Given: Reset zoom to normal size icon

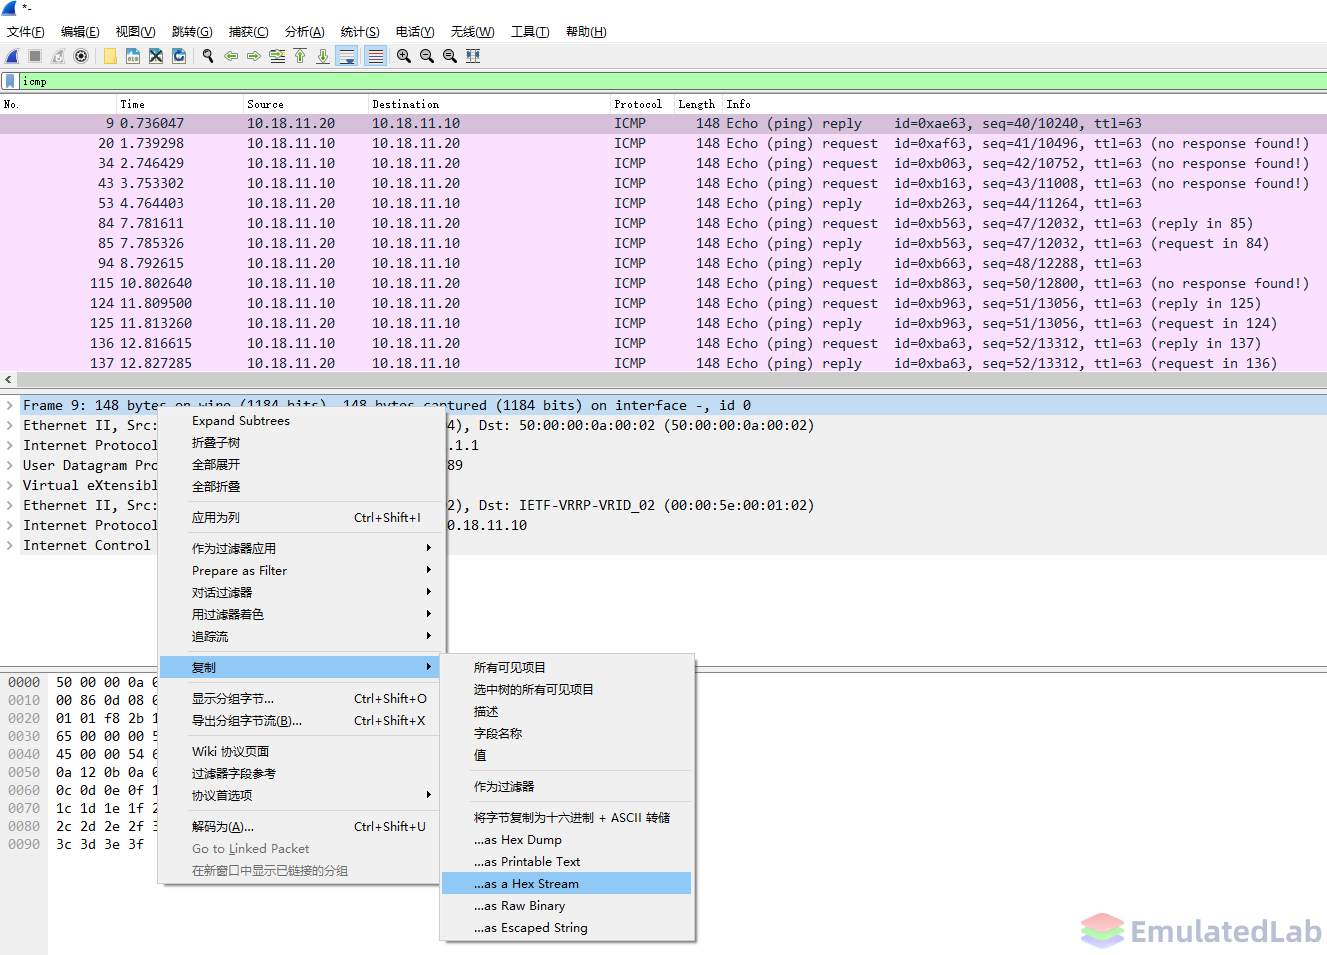Looking at the screenshot, I should (x=450, y=56).
